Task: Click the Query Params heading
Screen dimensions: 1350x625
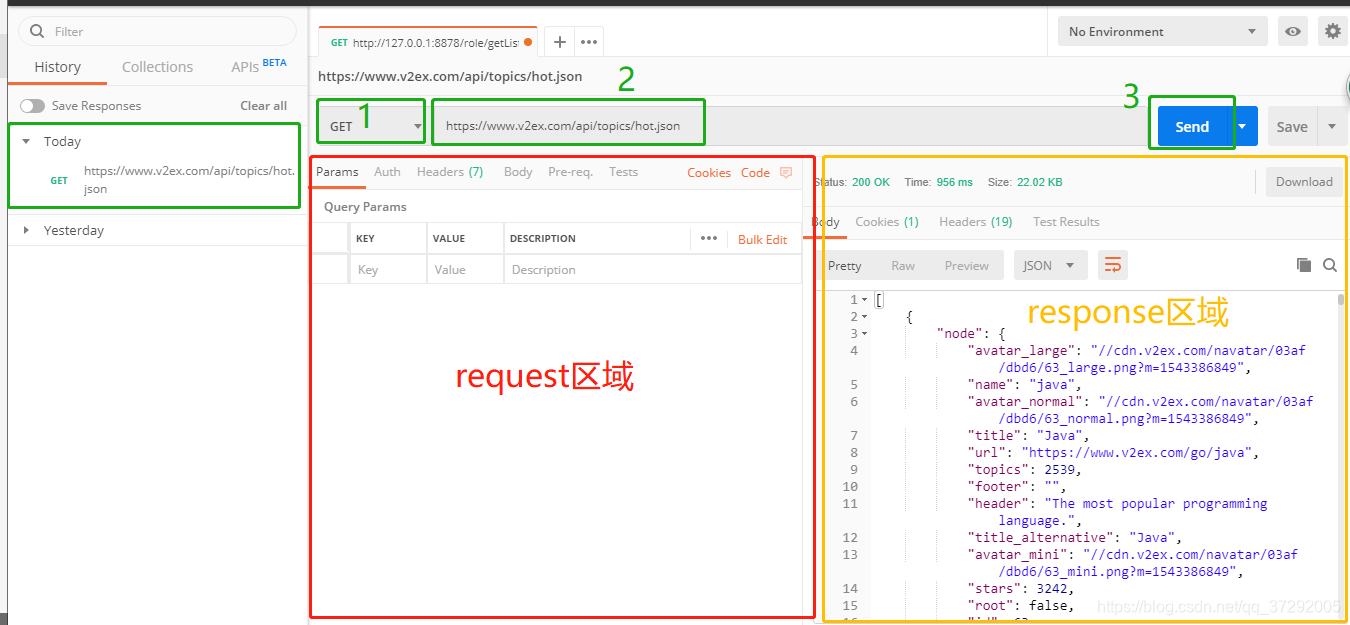Action: pyautogui.click(x=365, y=207)
